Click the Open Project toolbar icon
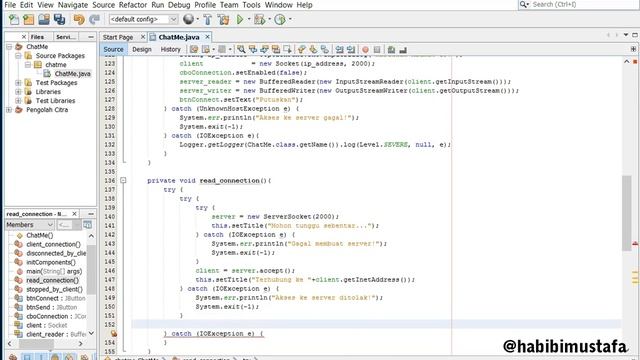This screenshot has height=360, width=640. pos(44,19)
